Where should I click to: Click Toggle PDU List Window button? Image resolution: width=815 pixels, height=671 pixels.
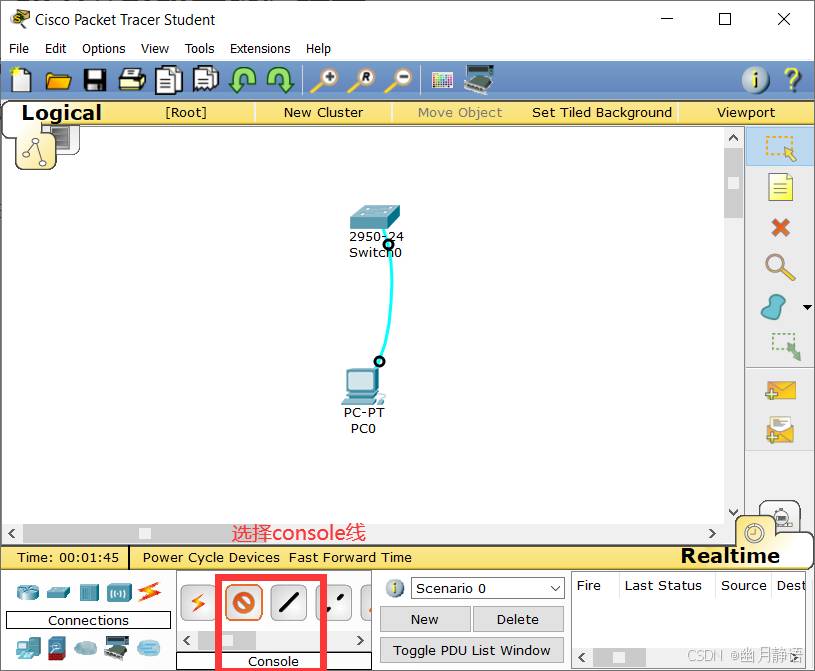click(472, 650)
